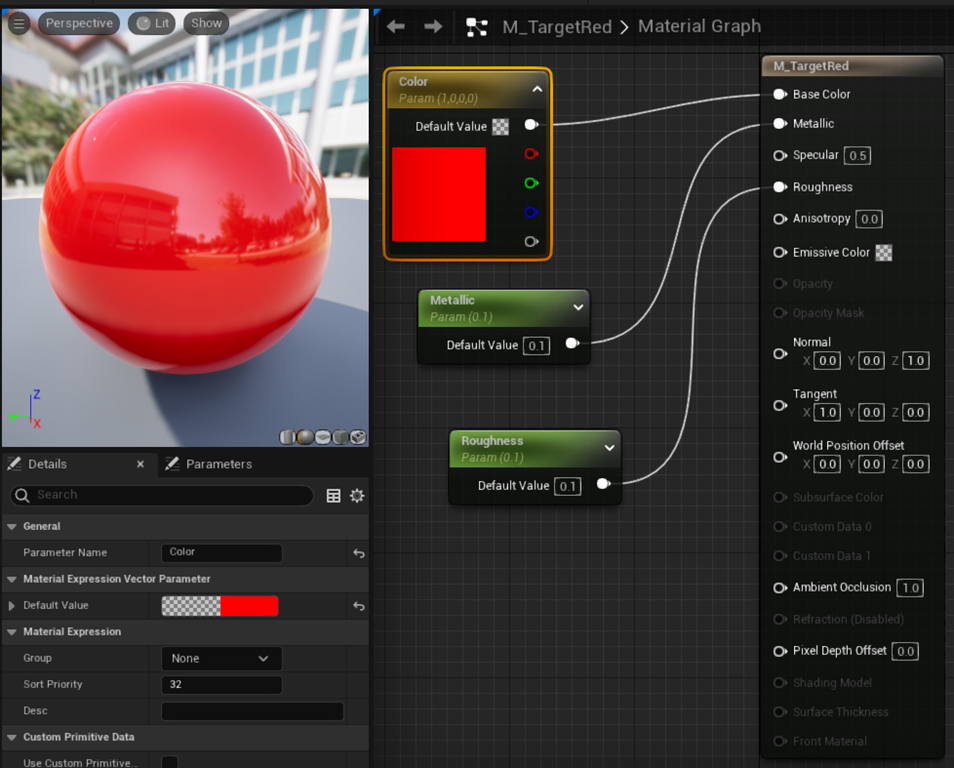Click the Anisotropy input pin
Screen dimensions: 954x768
[x=780, y=219]
